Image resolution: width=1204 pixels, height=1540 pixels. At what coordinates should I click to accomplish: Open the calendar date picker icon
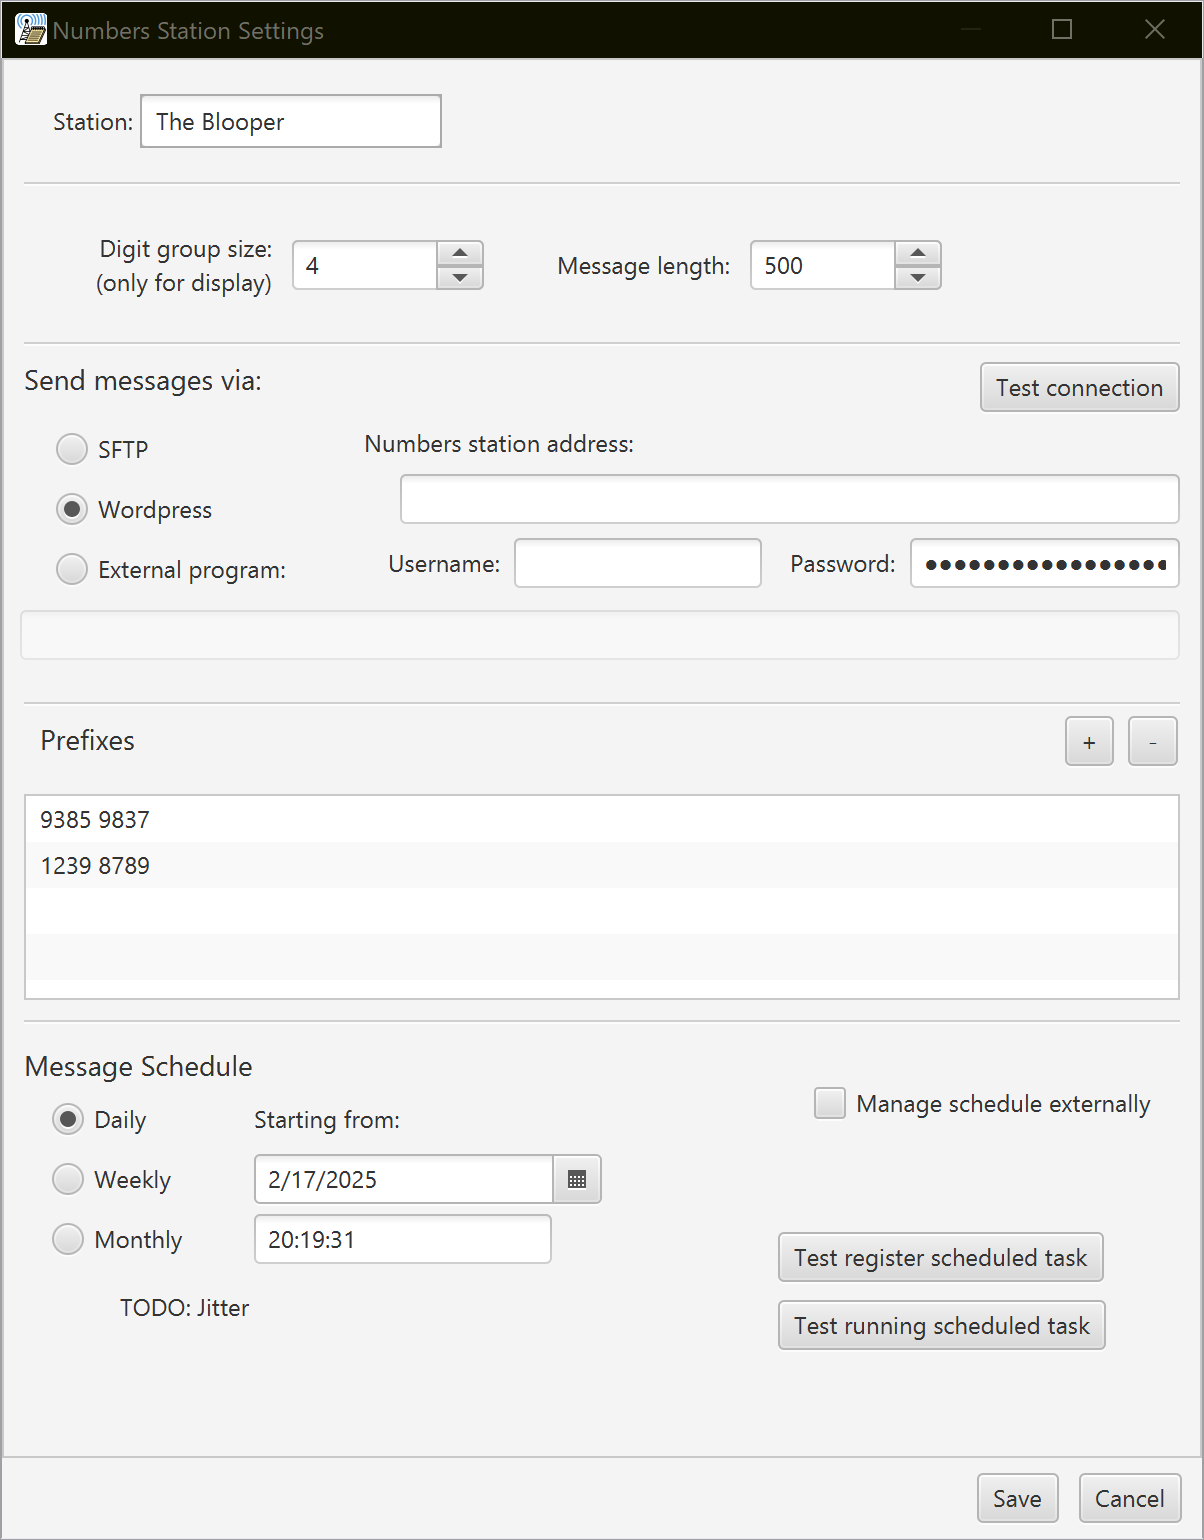[x=577, y=1180]
